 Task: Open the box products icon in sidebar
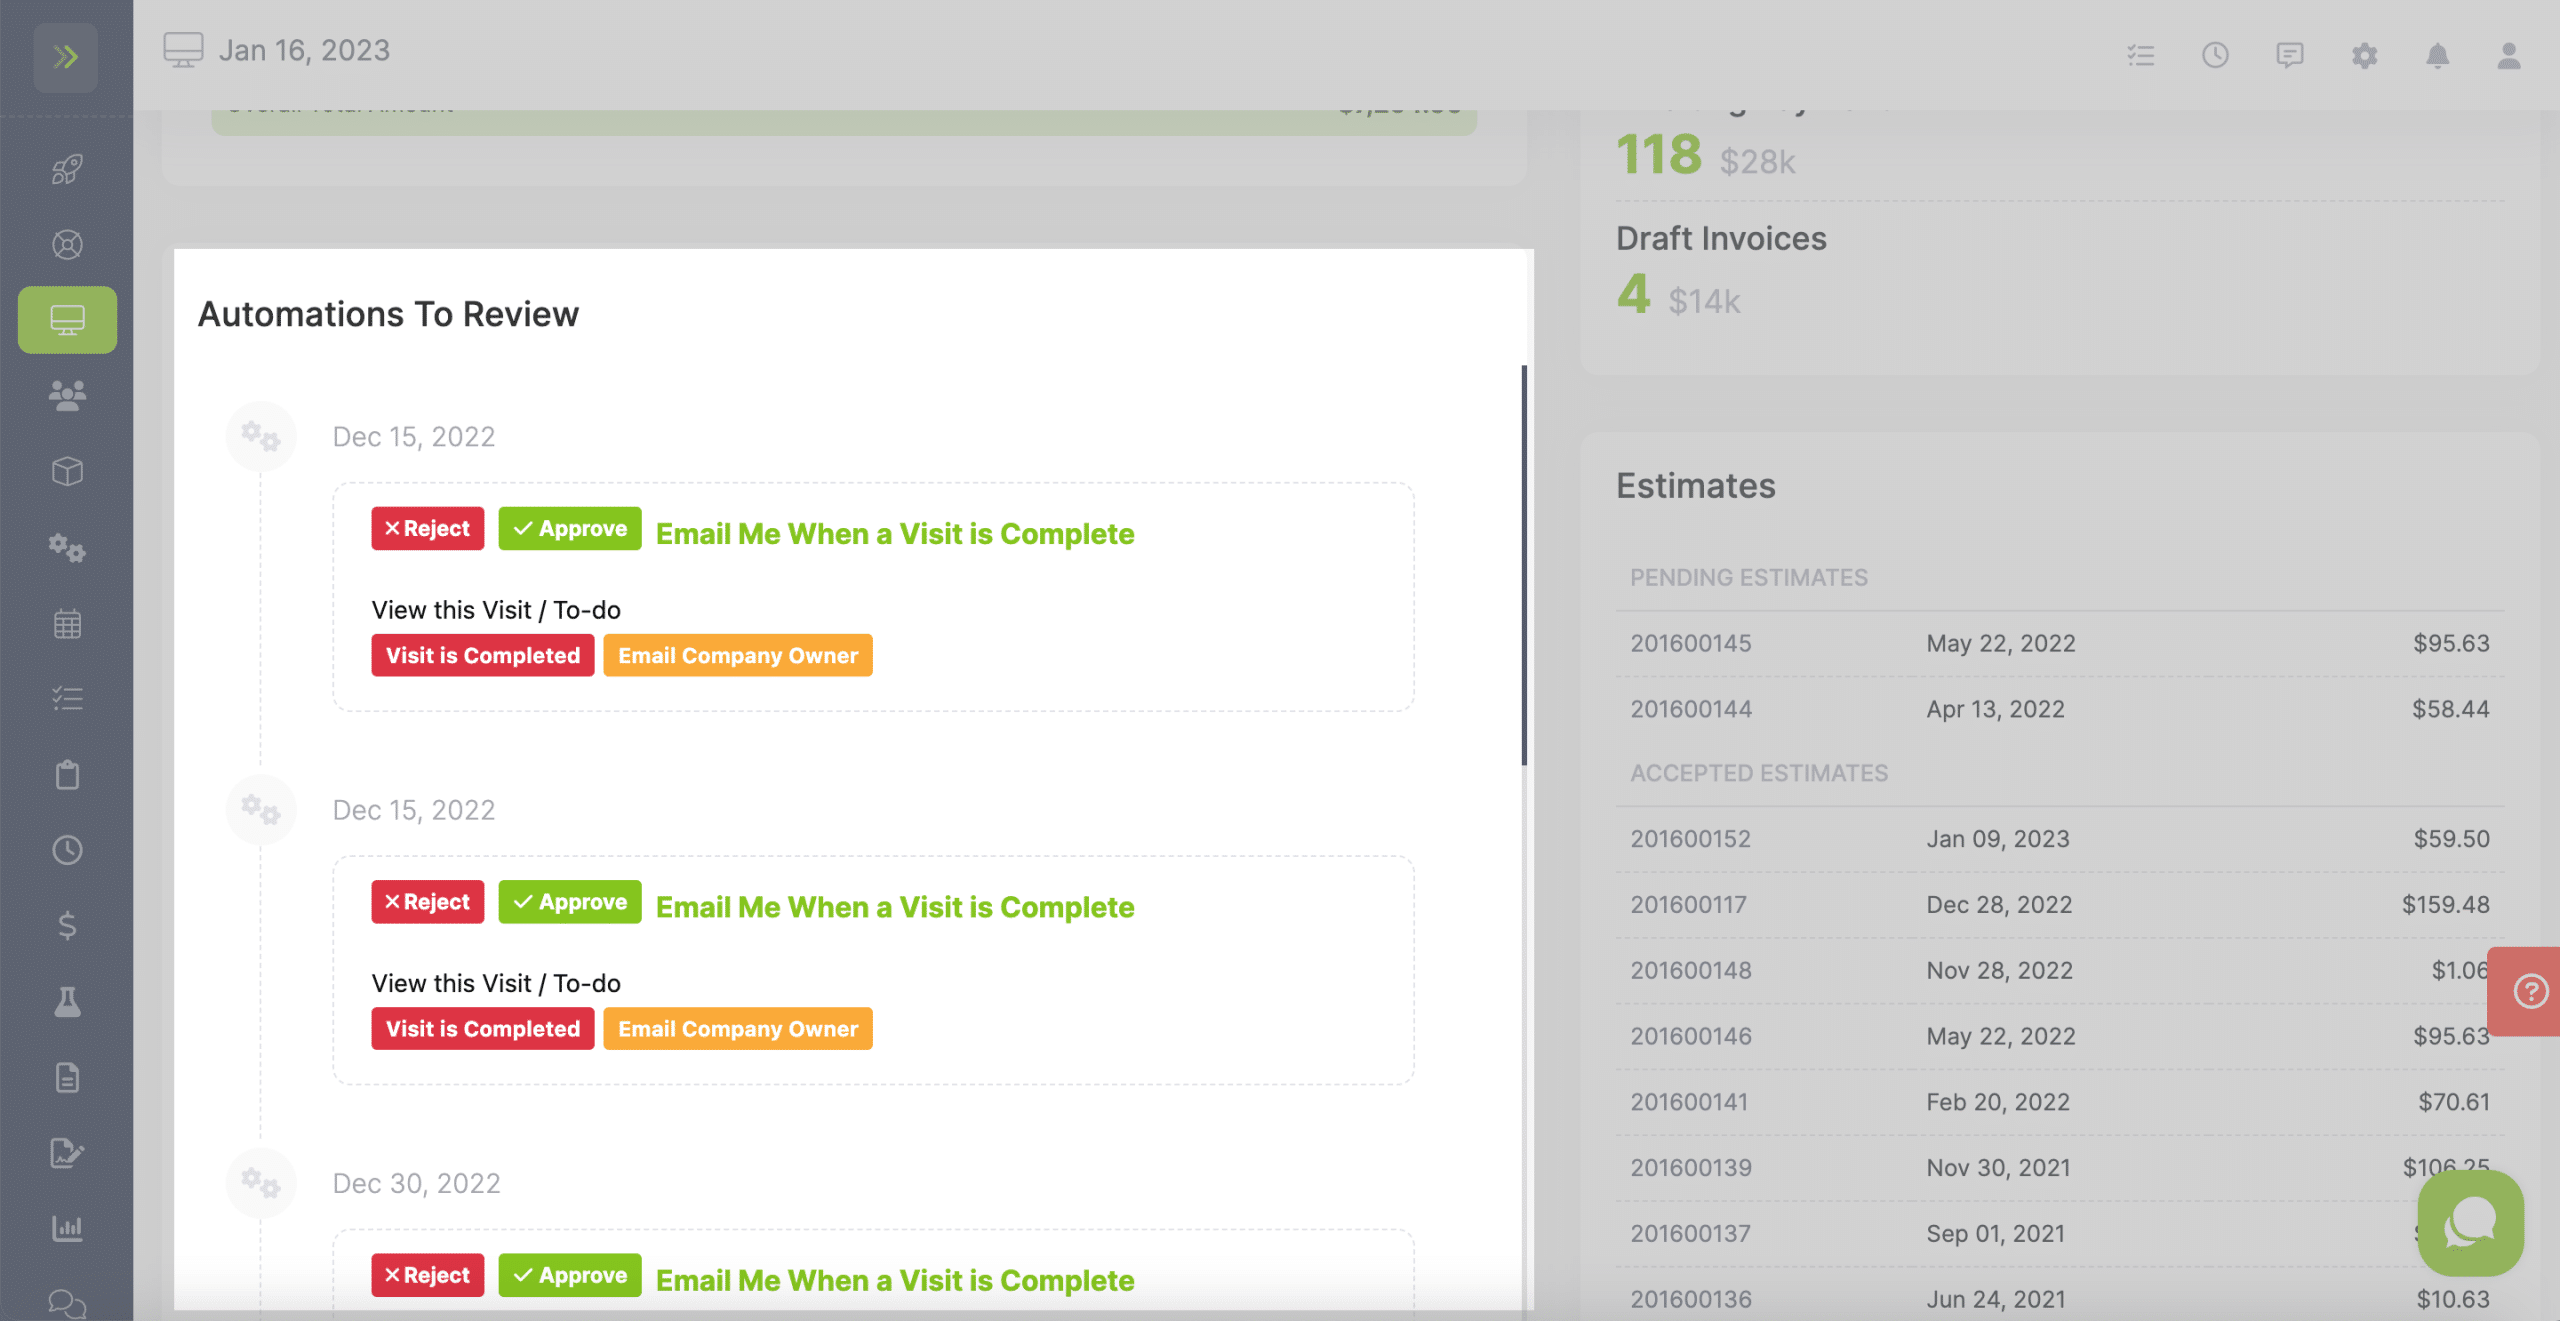[67, 472]
